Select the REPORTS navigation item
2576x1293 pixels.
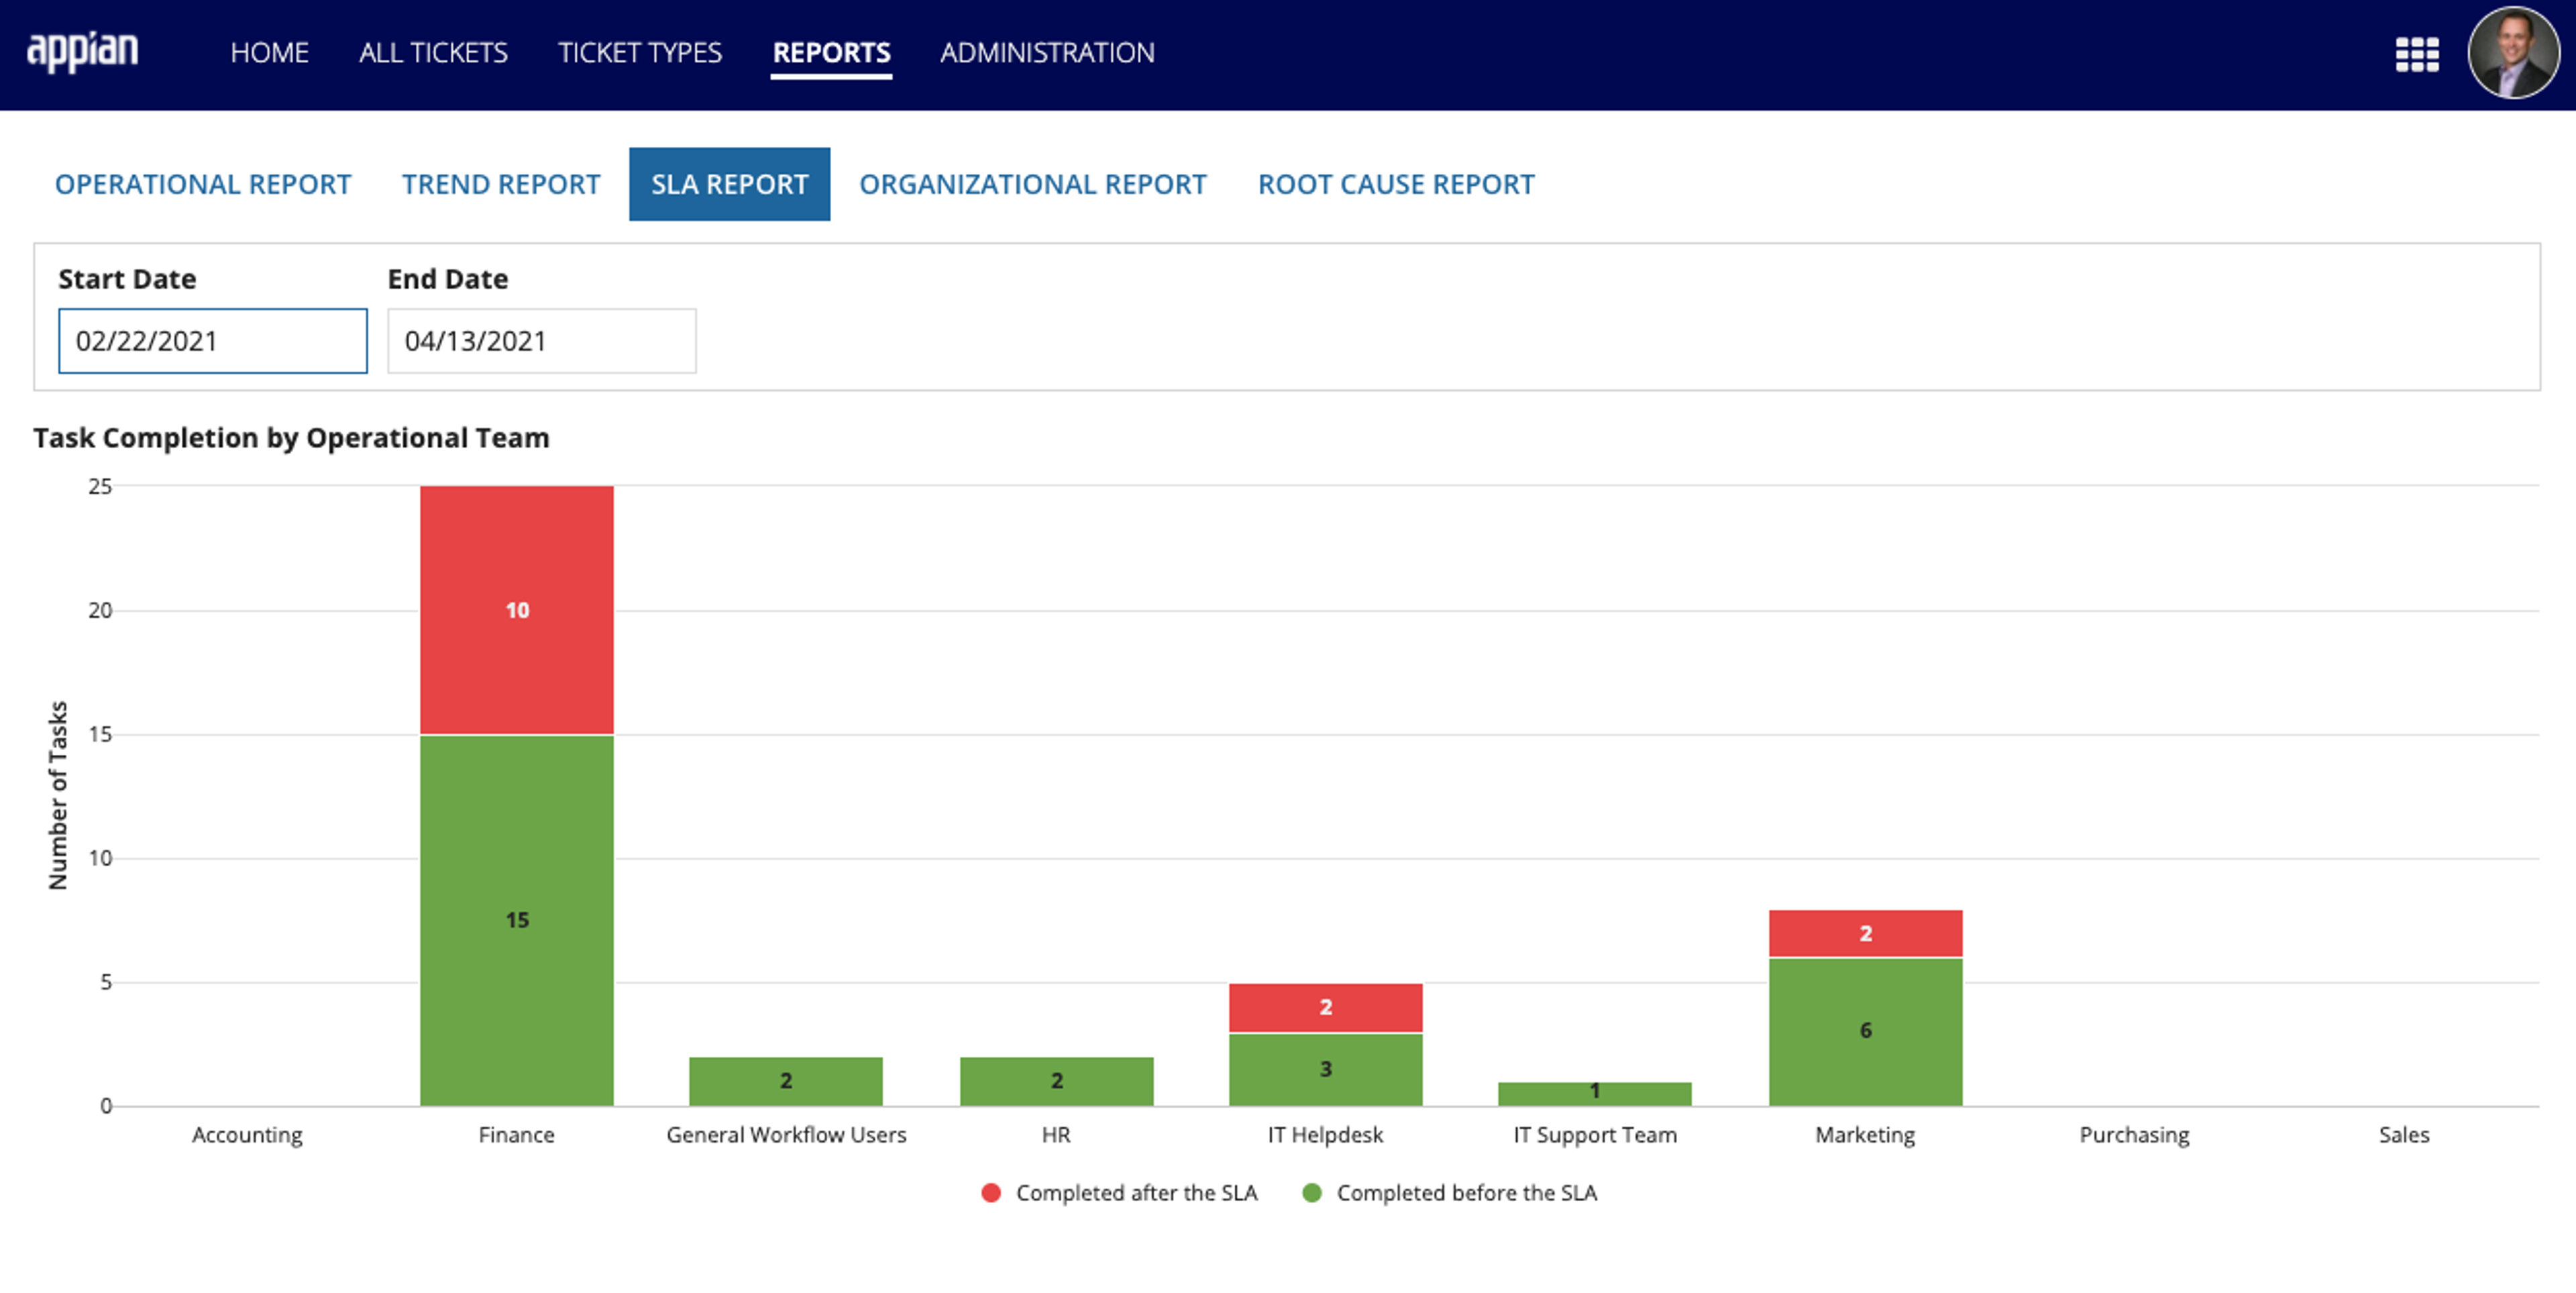pyautogui.click(x=831, y=52)
